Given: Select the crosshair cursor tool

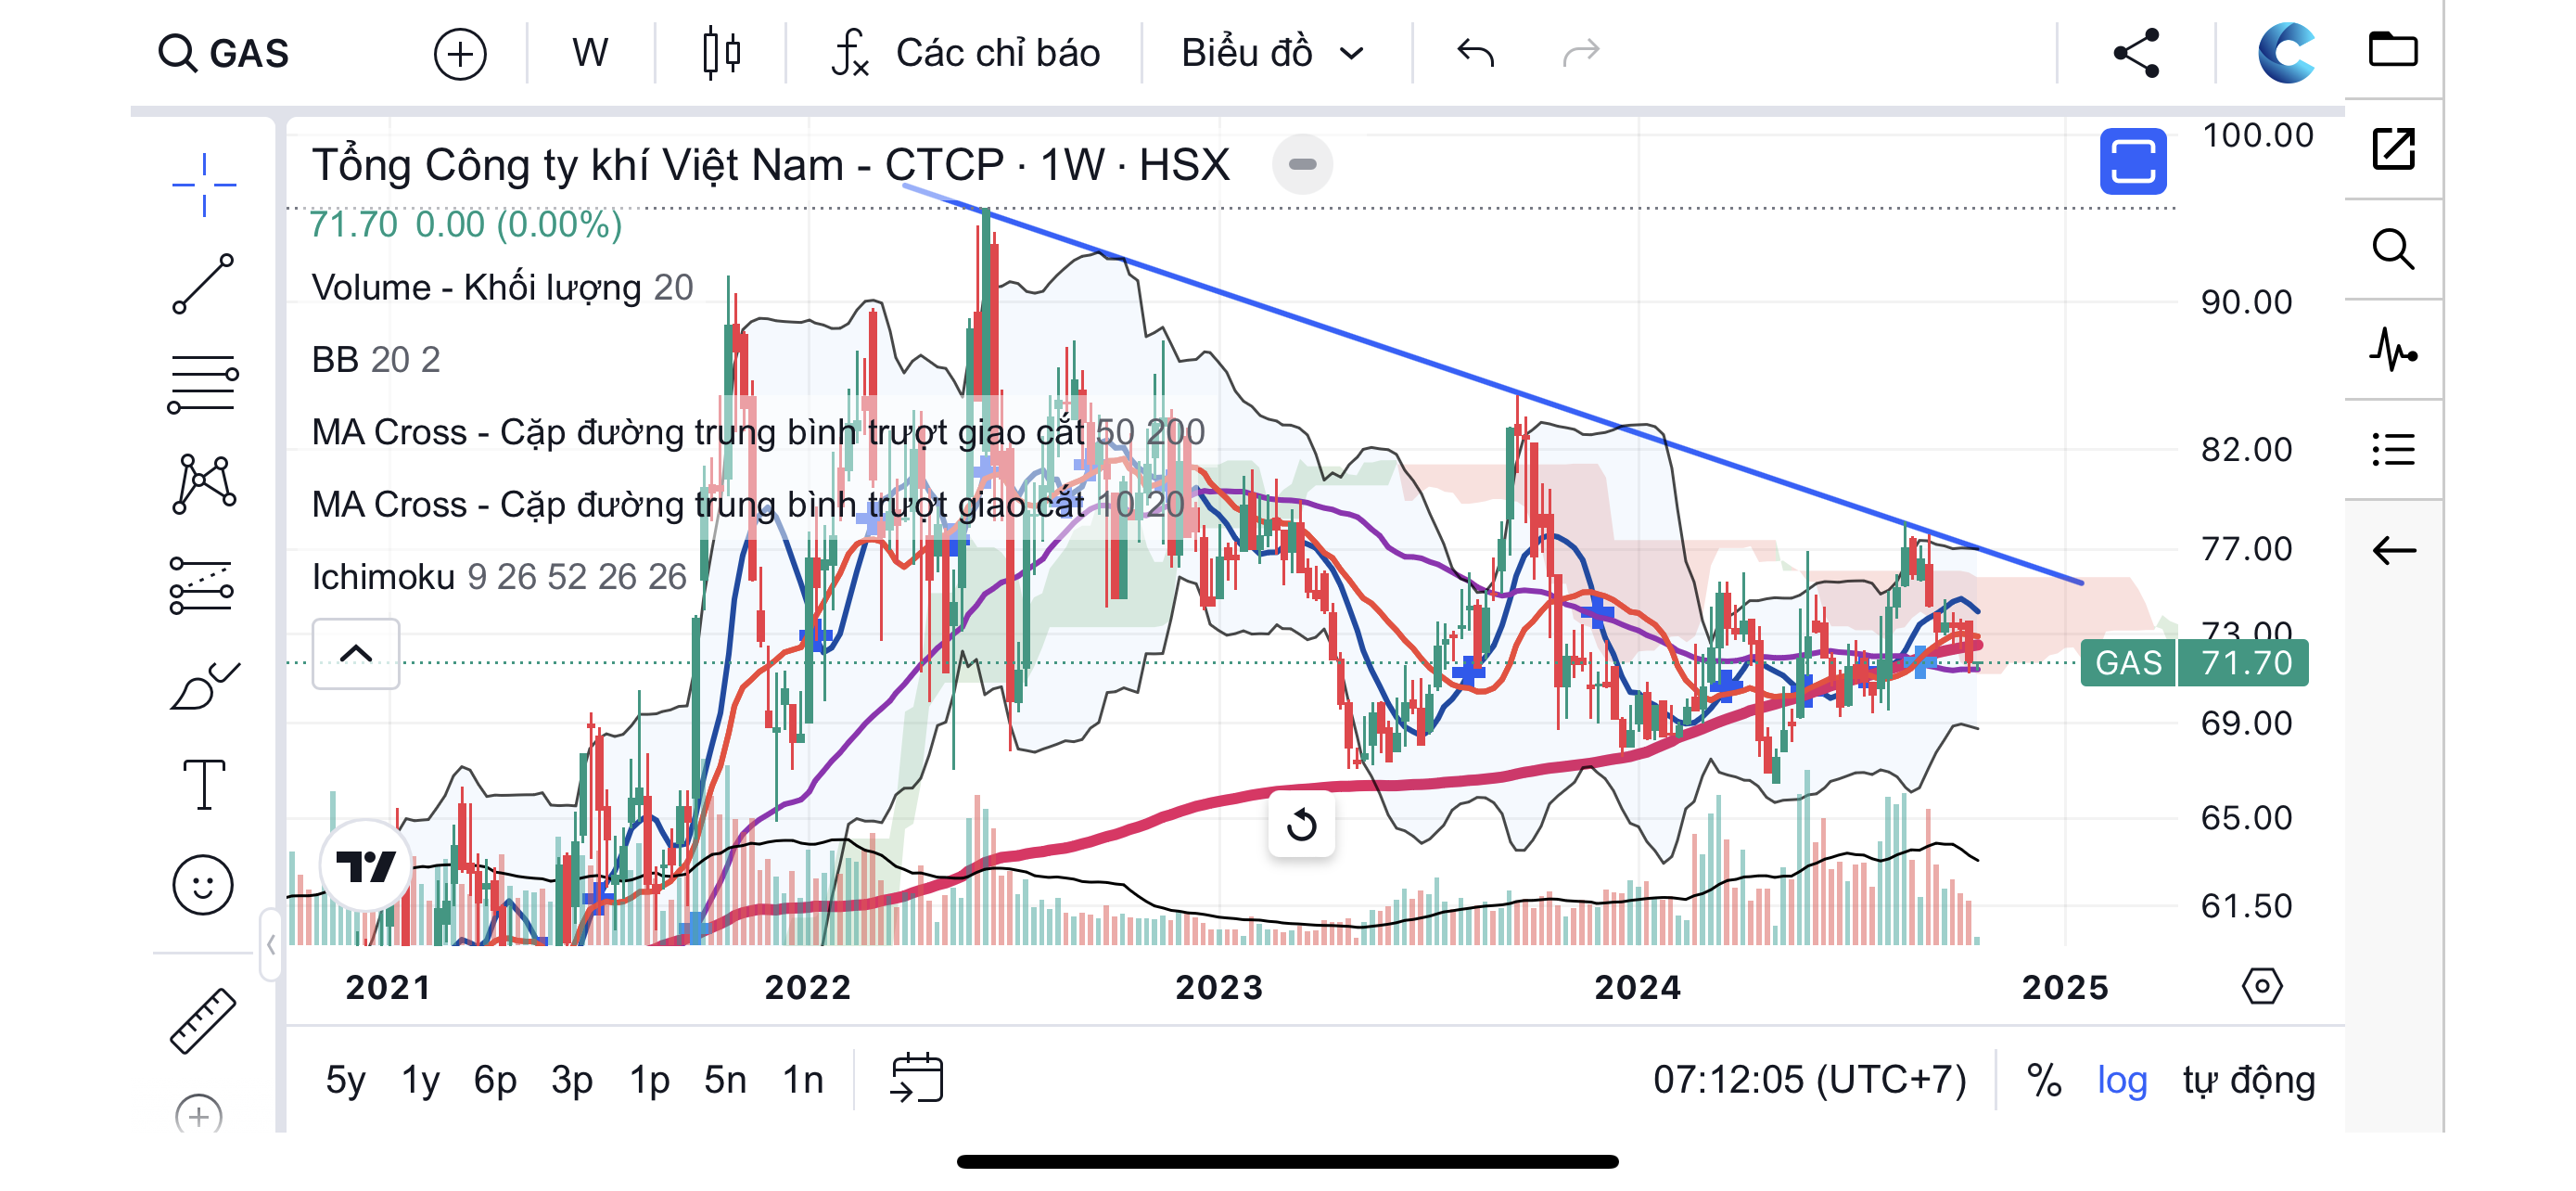Looking at the screenshot, I should 204,185.
